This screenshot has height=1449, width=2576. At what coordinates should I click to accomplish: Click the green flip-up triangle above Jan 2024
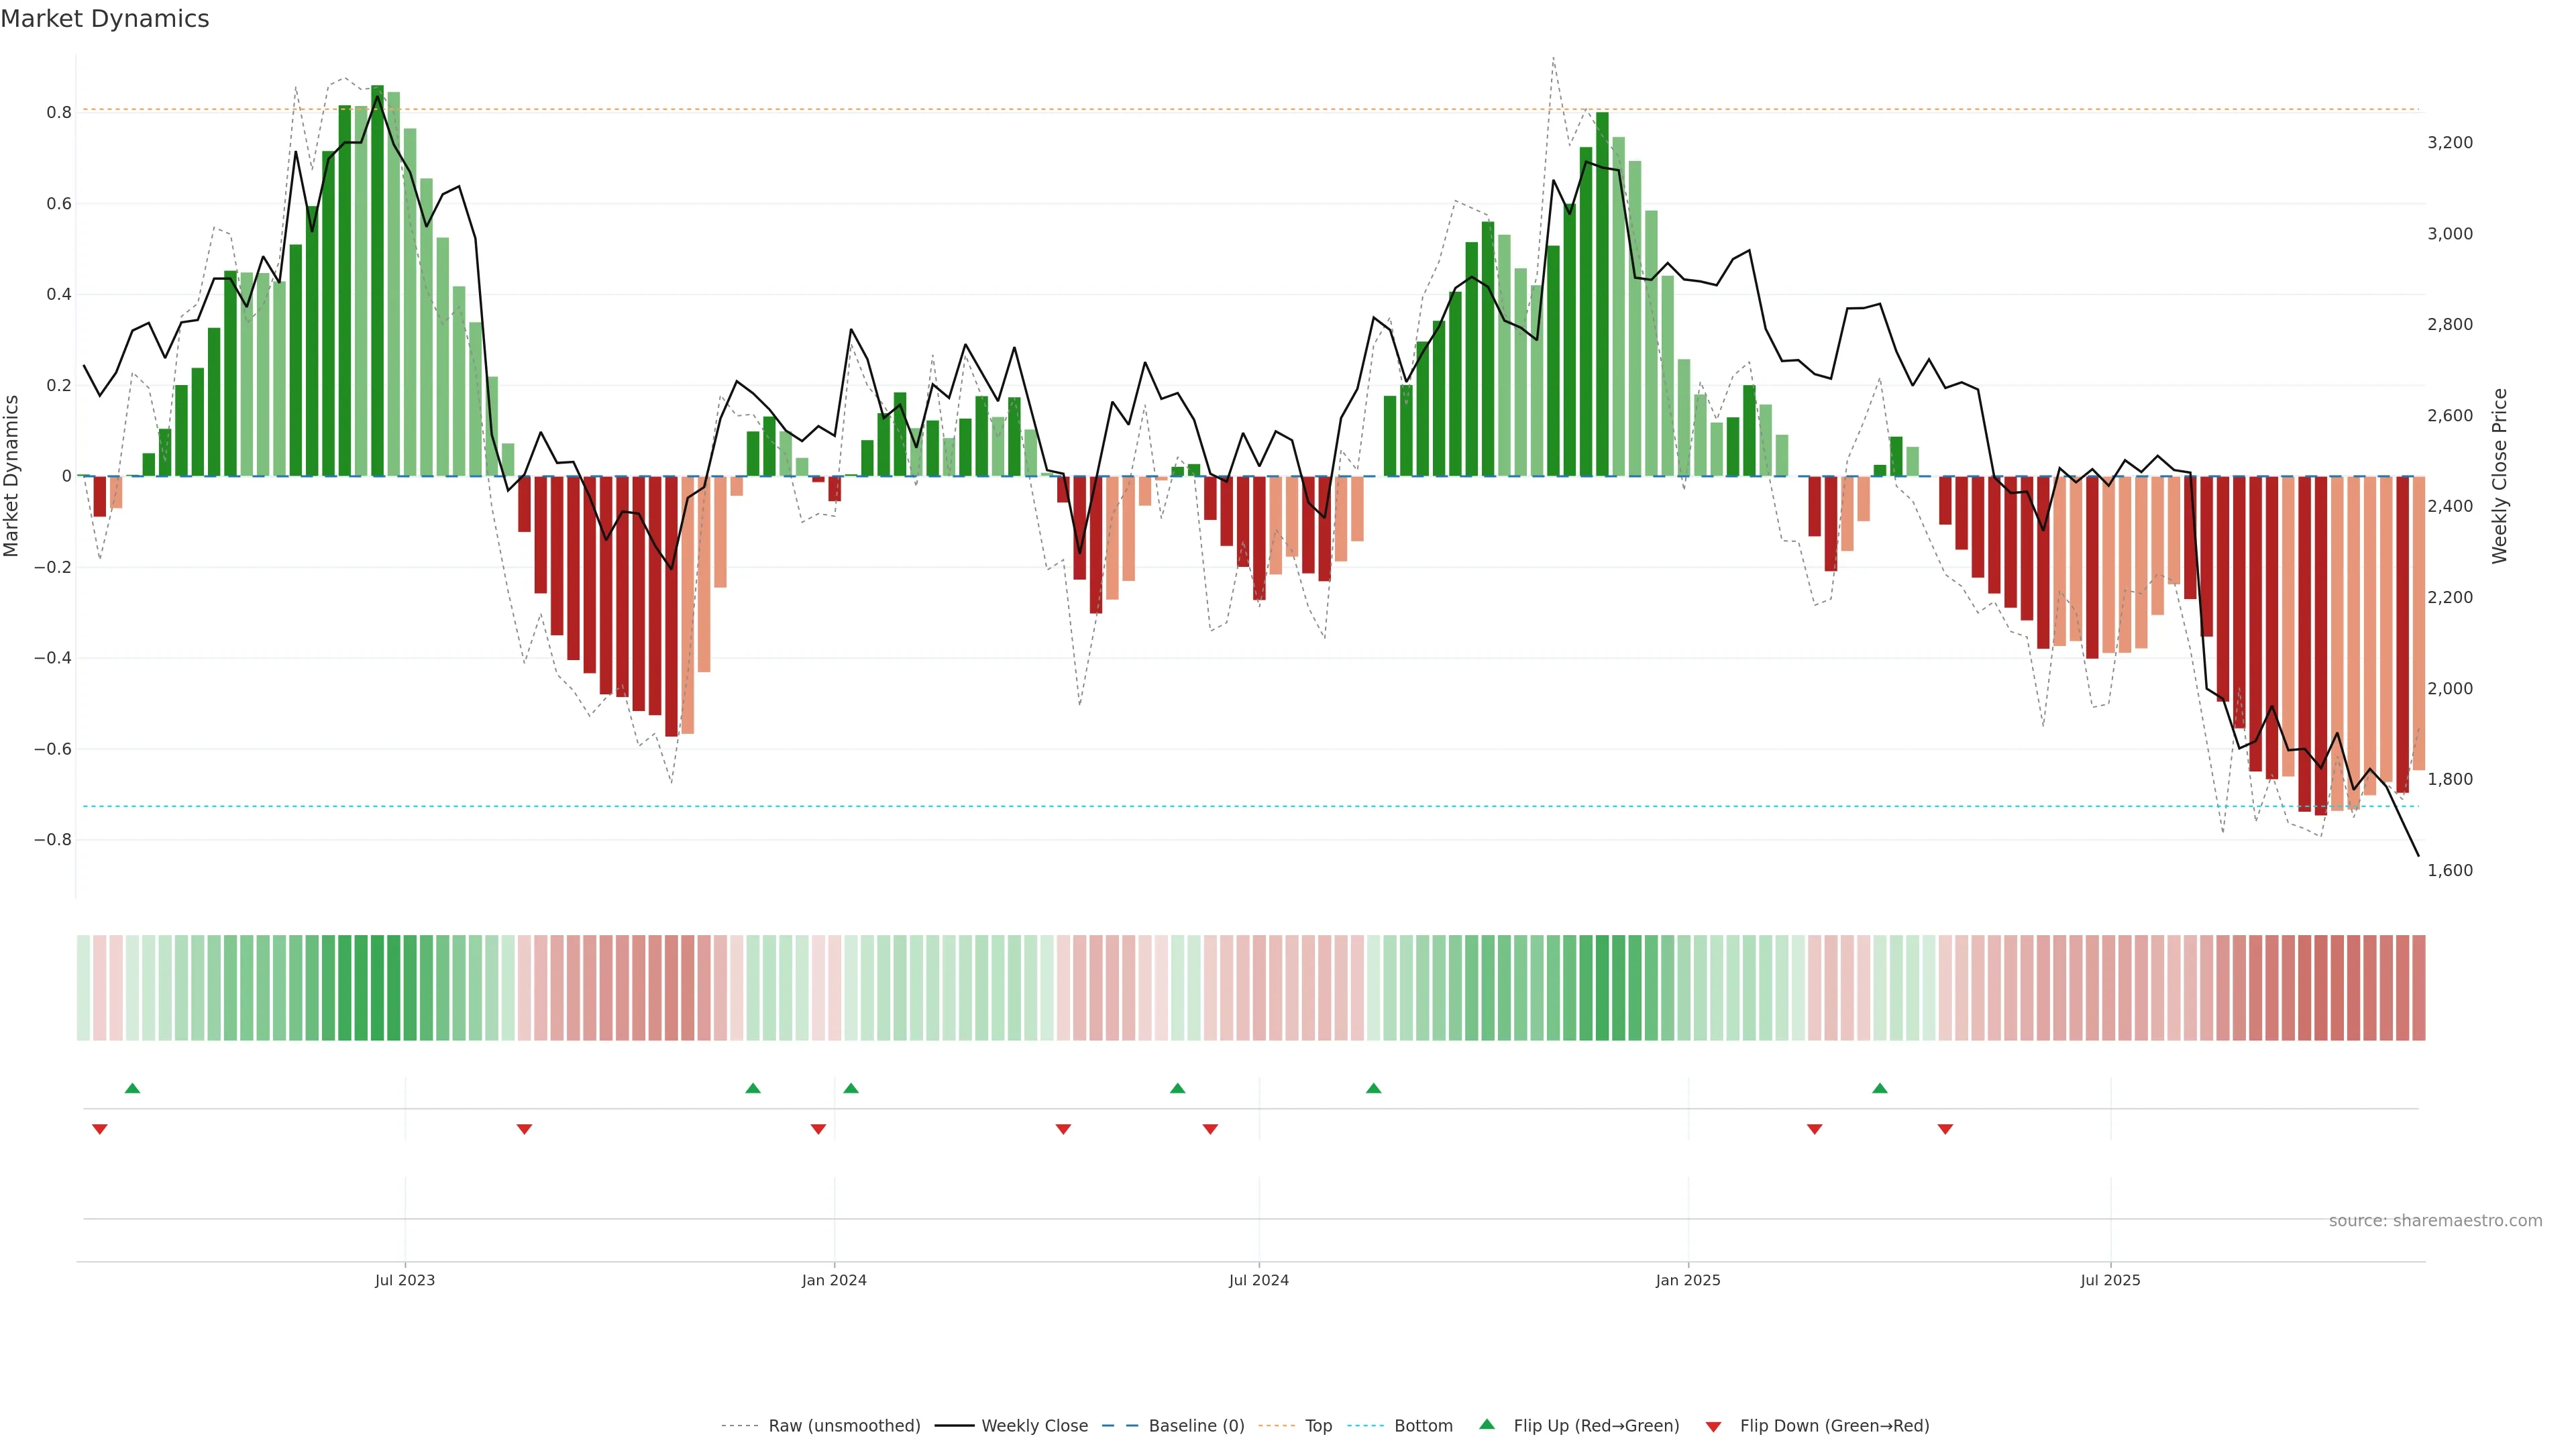pos(851,1088)
